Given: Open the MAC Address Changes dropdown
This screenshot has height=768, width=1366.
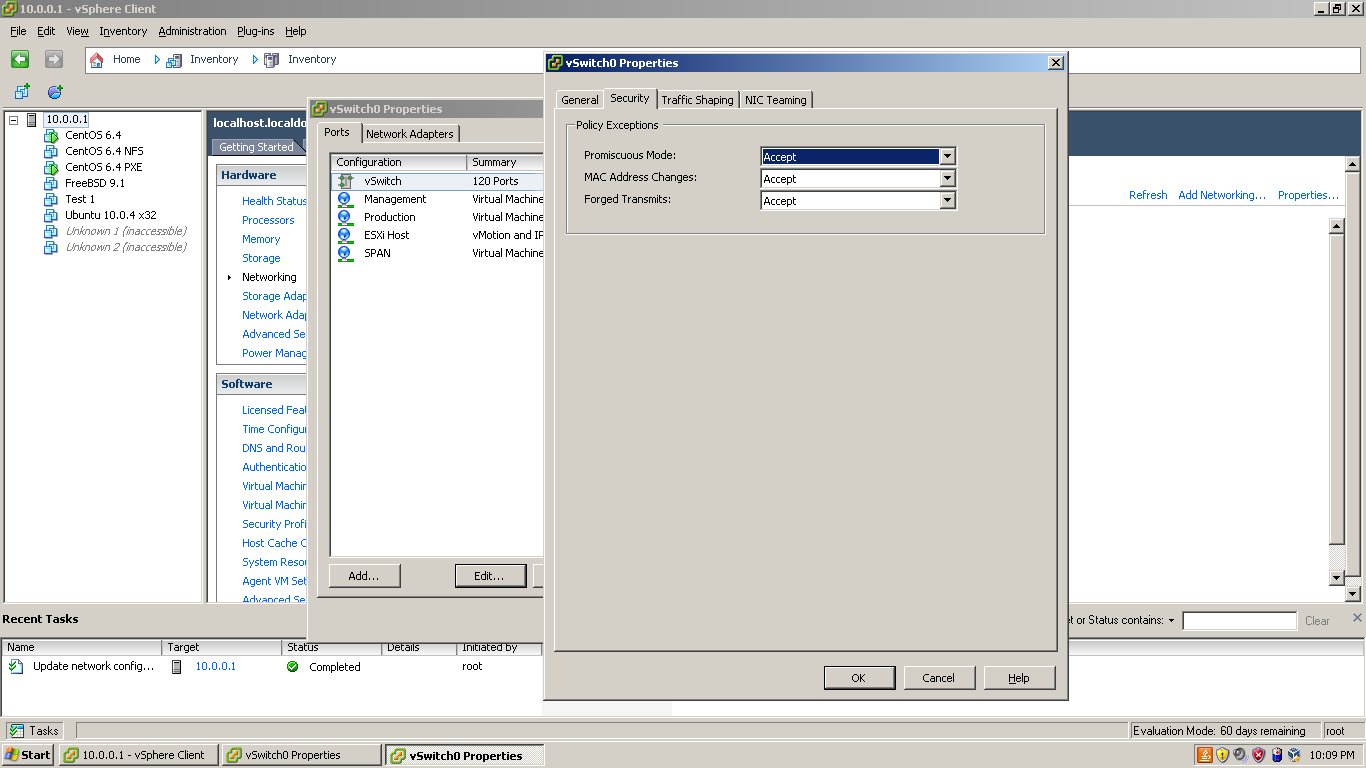Looking at the screenshot, I should click(946, 178).
